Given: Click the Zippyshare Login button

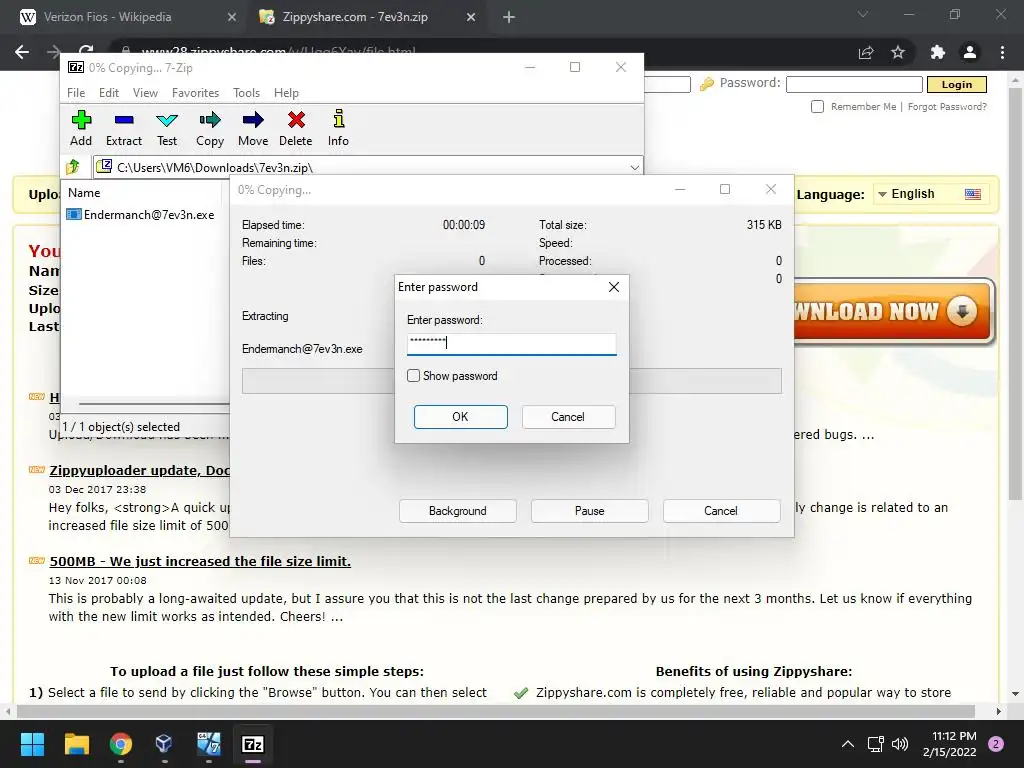Looking at the screenshot, I should click(x=957, y=84).
